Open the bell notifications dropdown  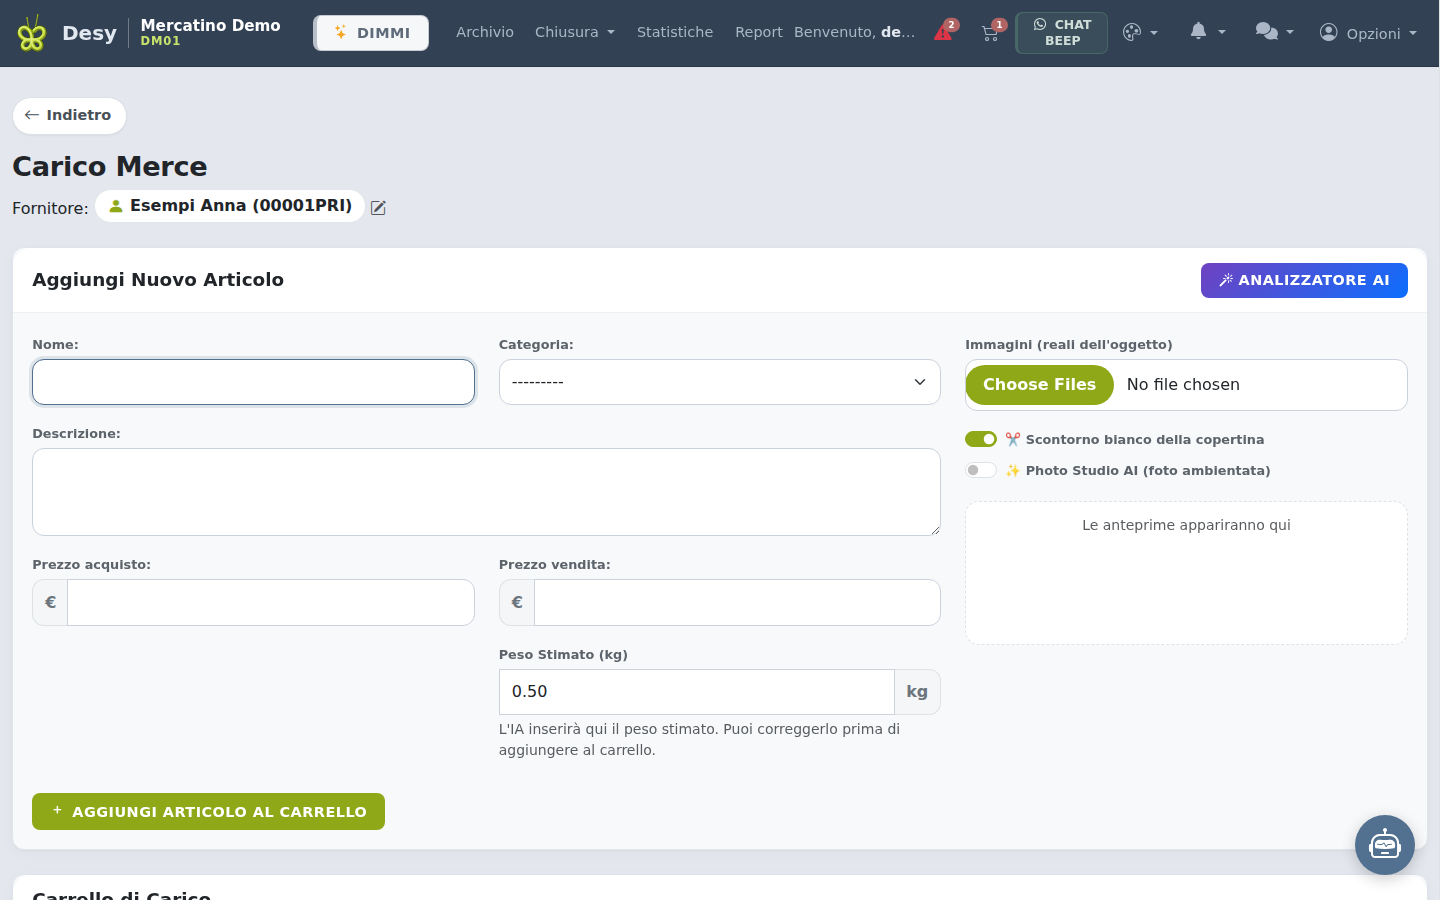pyautogui.click(x=1207, y=32)
